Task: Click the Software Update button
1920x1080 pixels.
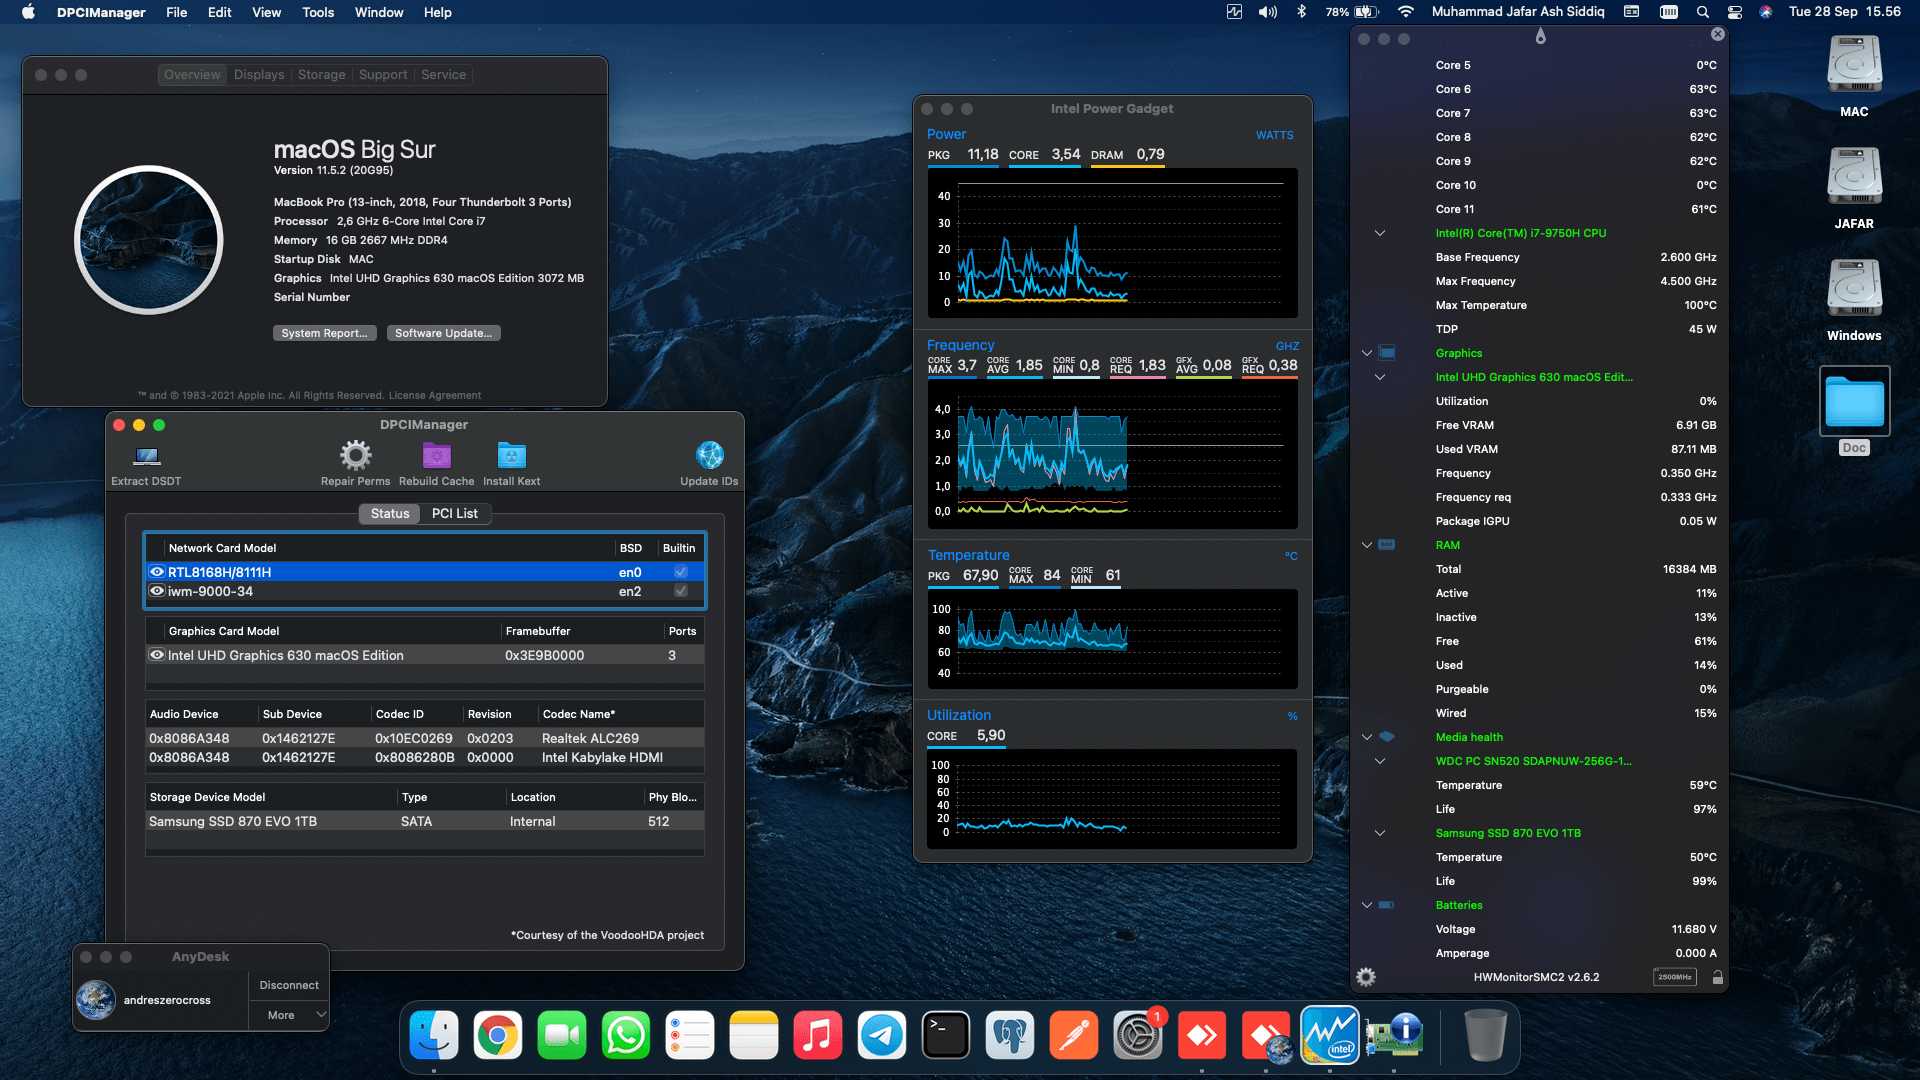Action: 443,333
